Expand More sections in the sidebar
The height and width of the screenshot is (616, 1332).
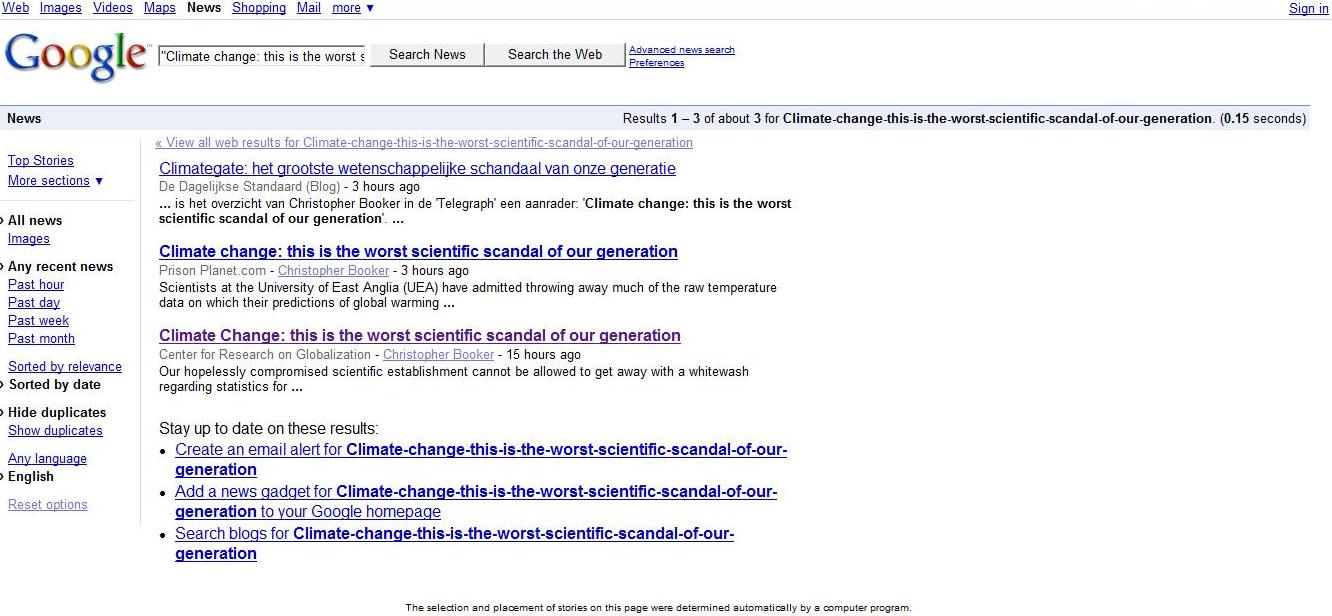tap(56, 181)
